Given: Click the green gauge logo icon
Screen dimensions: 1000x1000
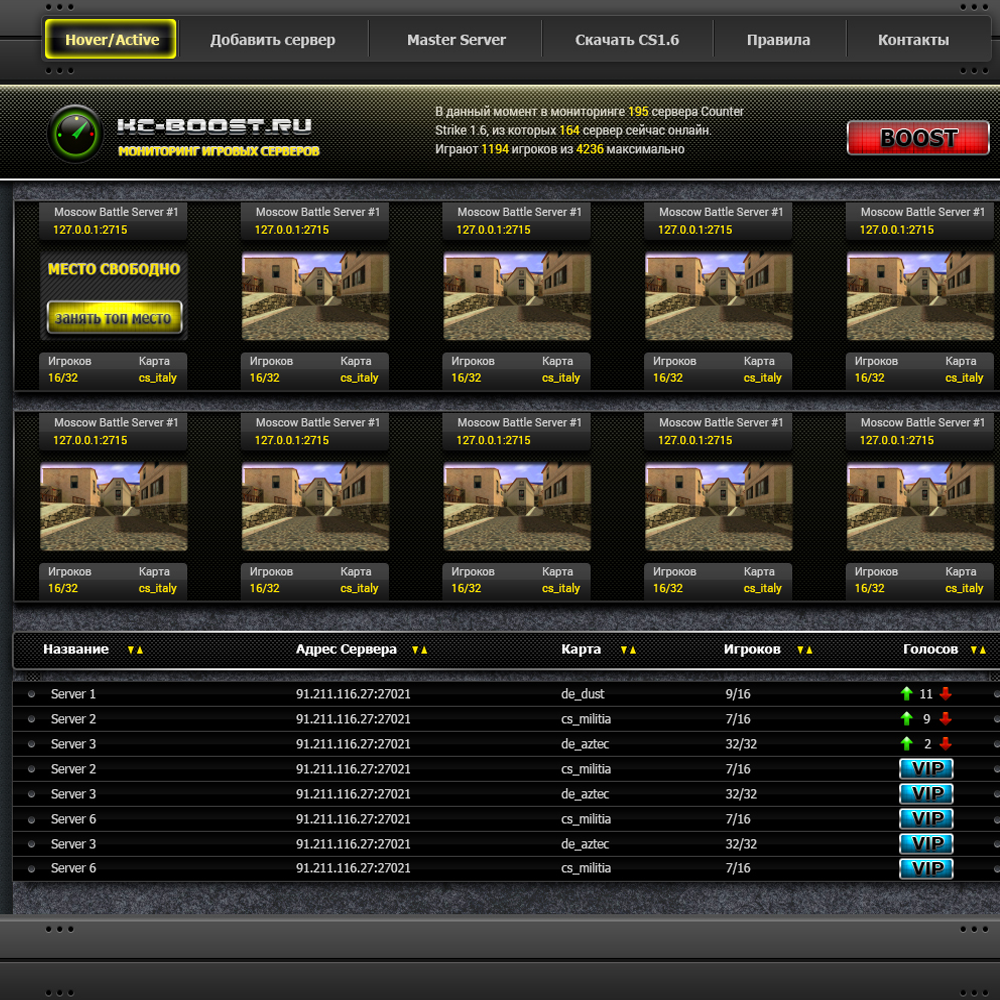Looking at the screenshot, I should (x=75, y=133).
